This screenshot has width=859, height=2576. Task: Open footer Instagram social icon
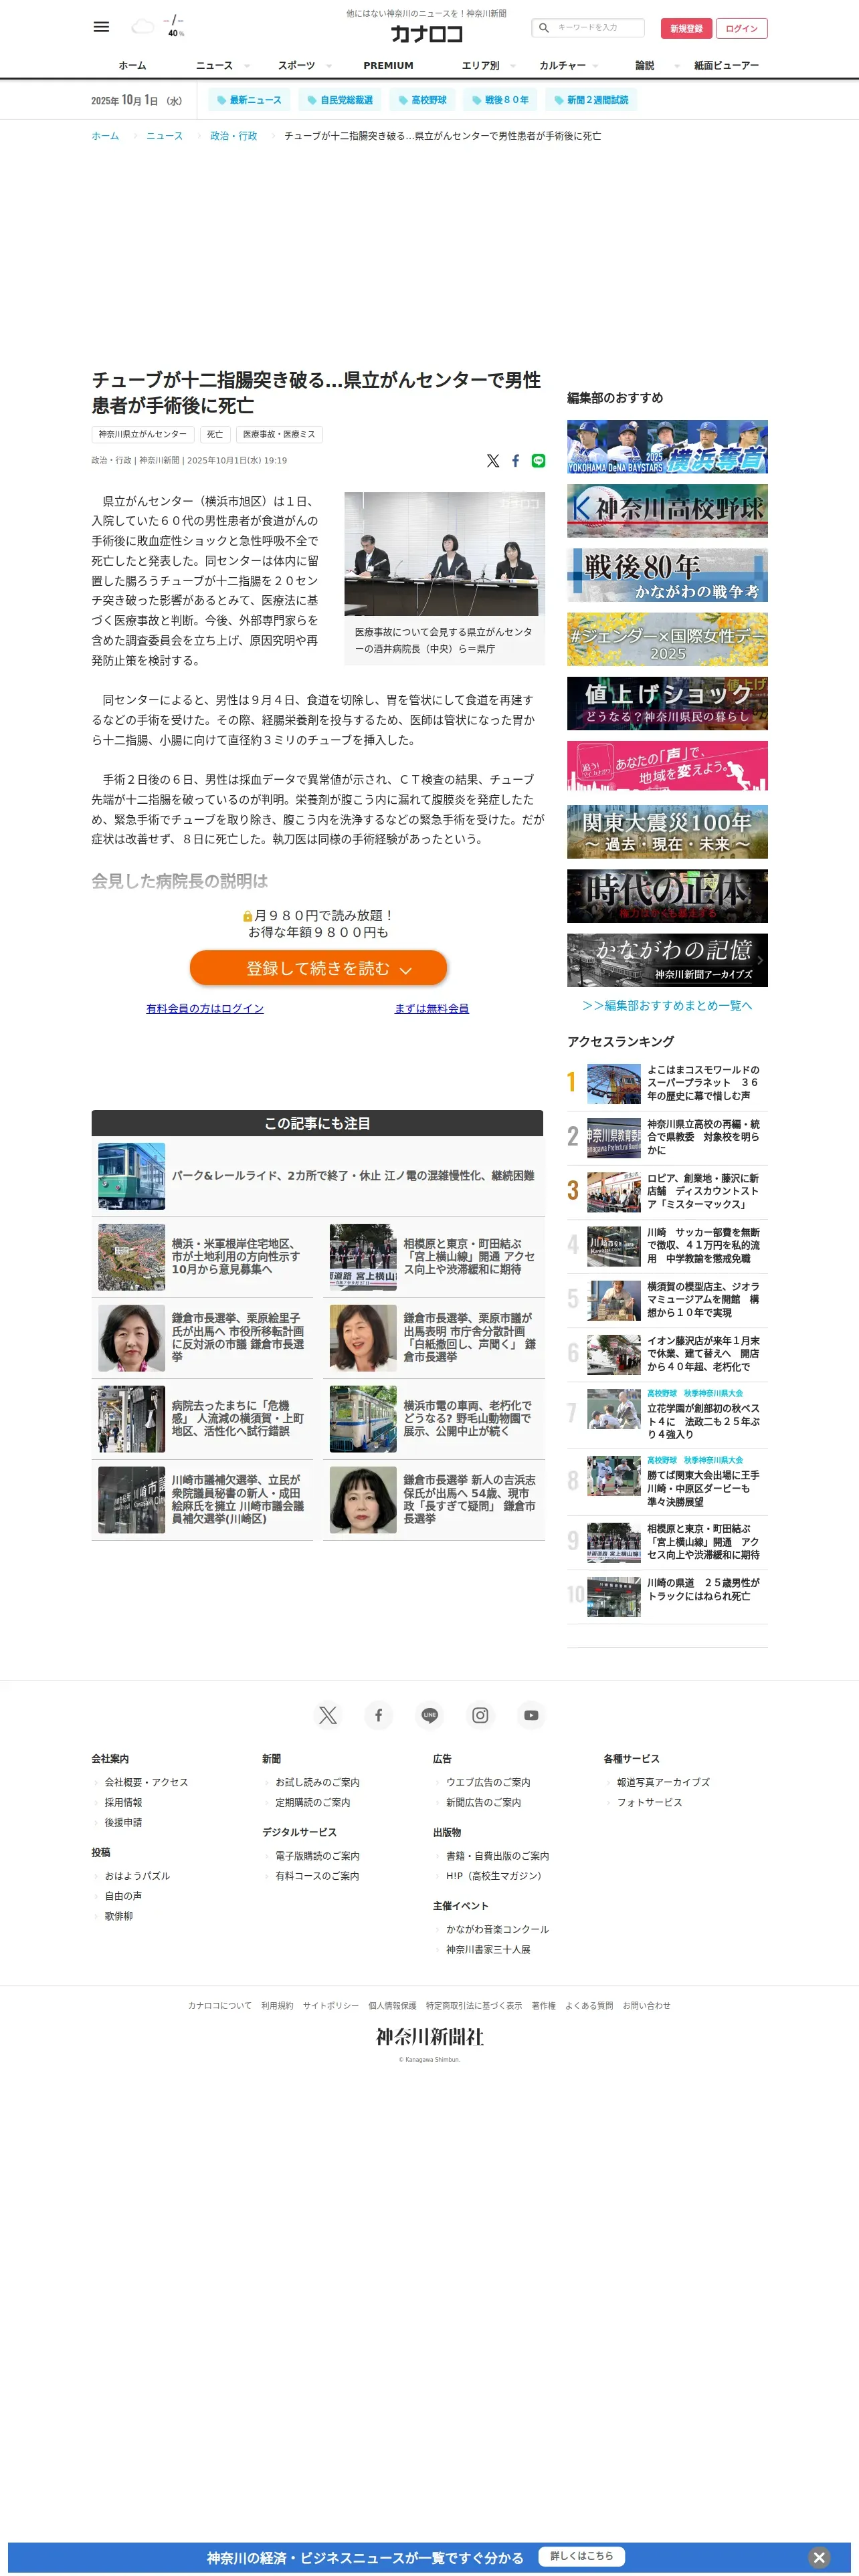click(x=481, y=1715)
